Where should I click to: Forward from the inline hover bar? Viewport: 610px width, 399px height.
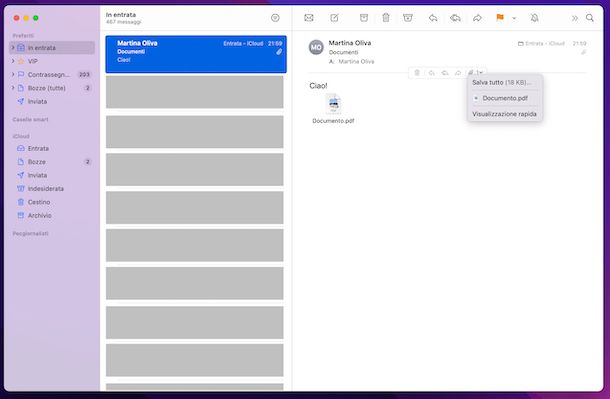pos(458,73)
